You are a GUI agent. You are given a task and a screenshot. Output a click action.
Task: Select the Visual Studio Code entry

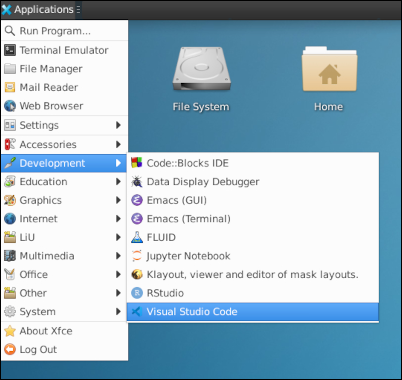253,312
